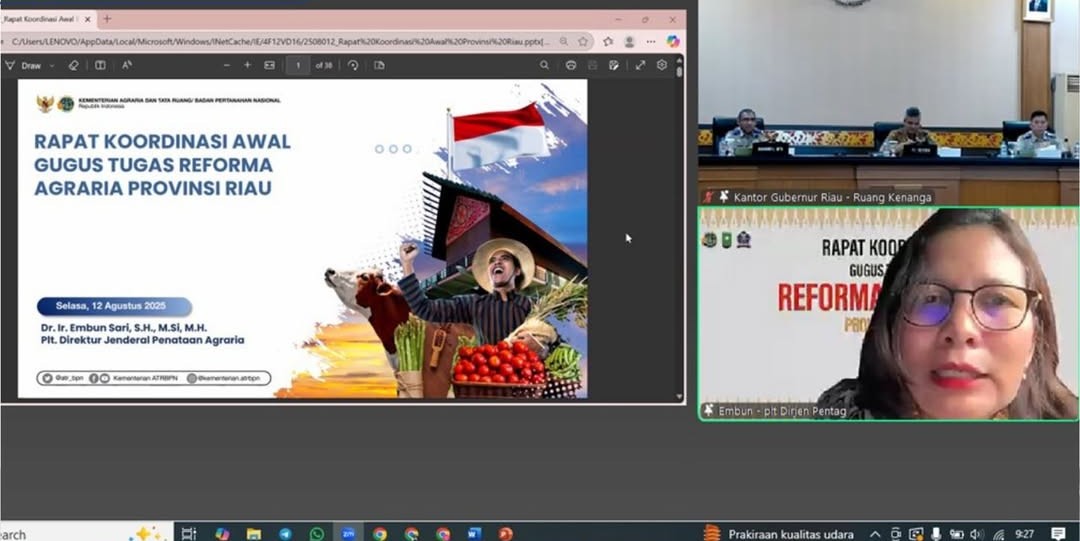
Task: Click the Print PDF icon
Action: [x=571, y=65]
